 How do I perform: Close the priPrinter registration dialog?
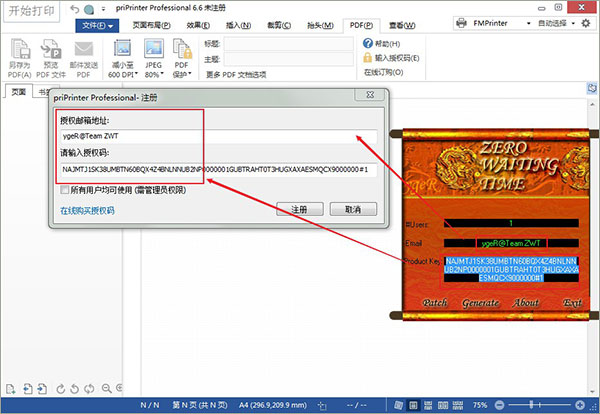370,95
